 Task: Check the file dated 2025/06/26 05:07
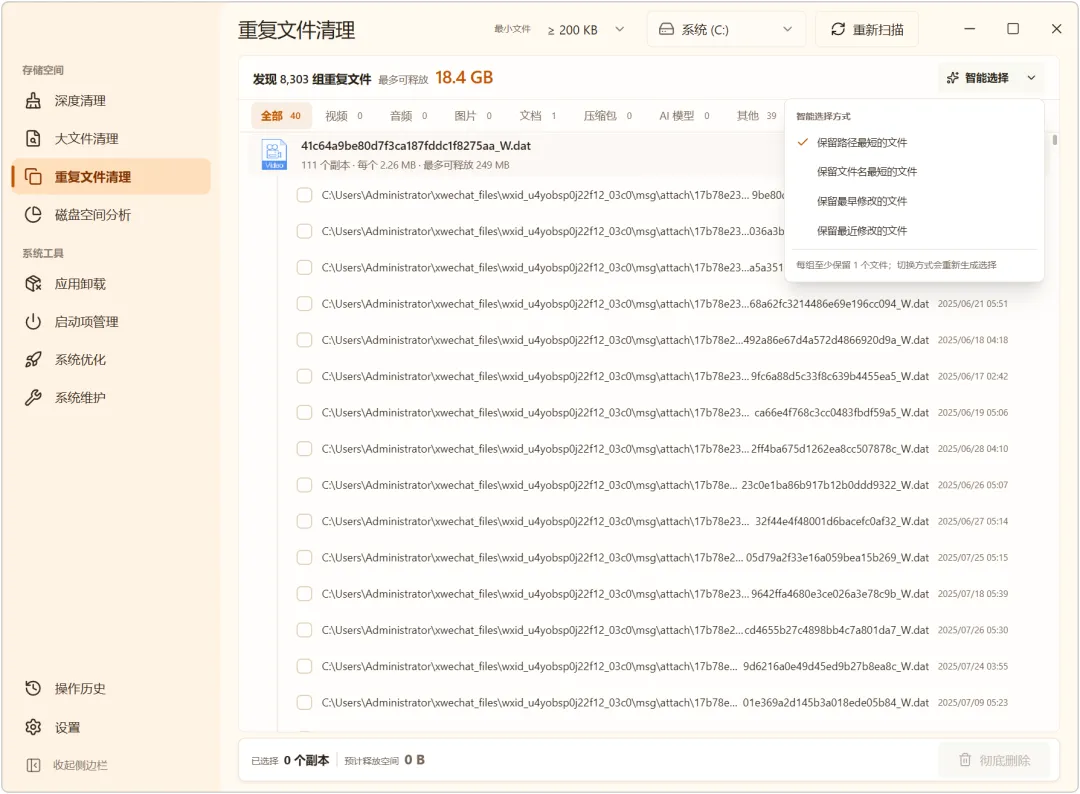click(x=304, y=485)
